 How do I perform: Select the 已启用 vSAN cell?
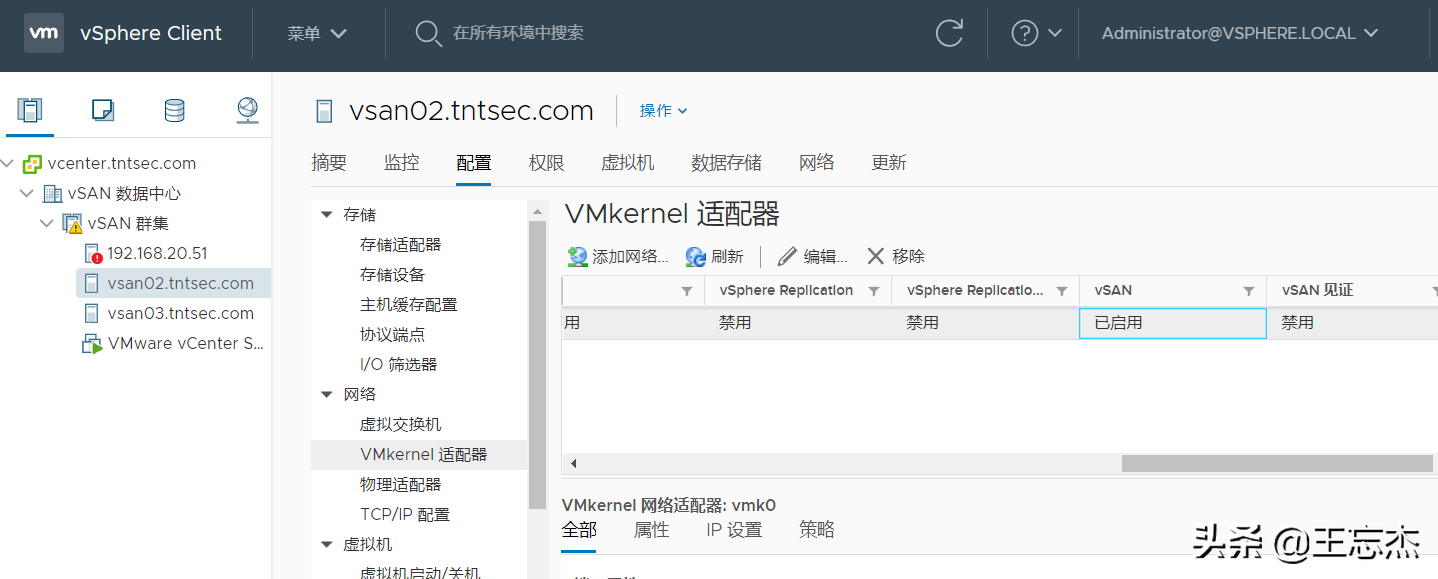1173,323
